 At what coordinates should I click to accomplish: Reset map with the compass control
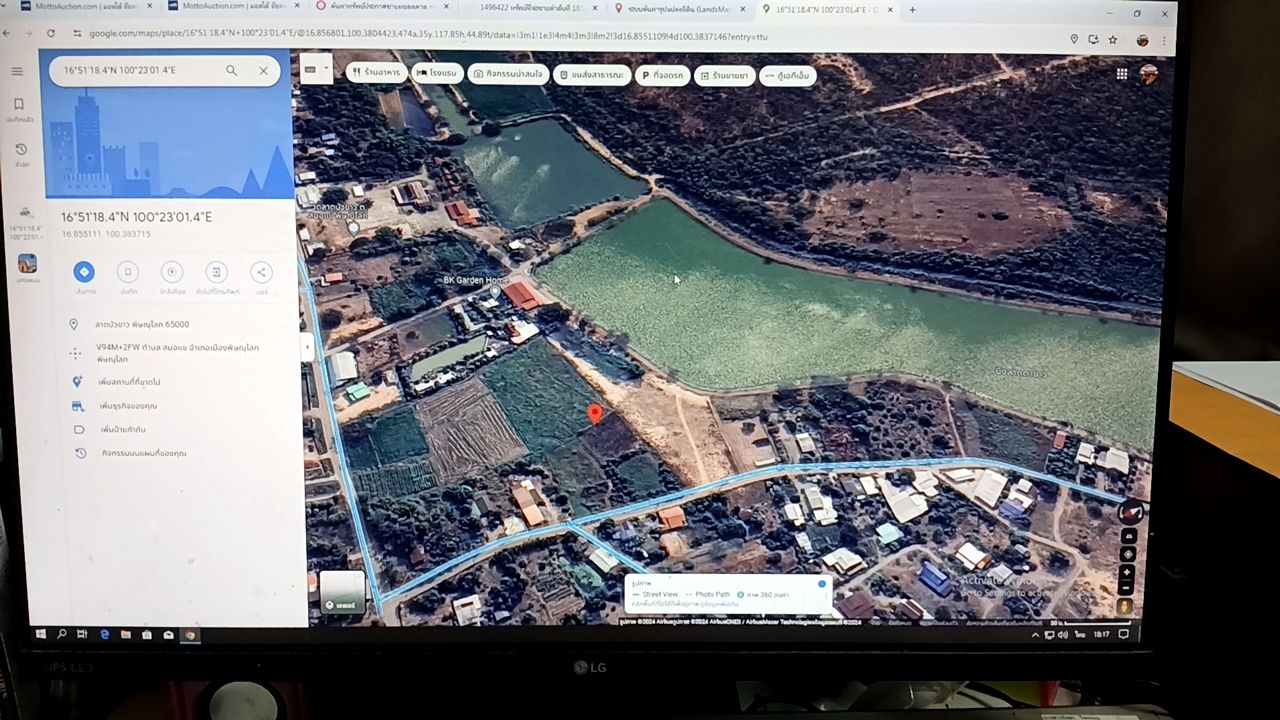[x=1130, y=512]
